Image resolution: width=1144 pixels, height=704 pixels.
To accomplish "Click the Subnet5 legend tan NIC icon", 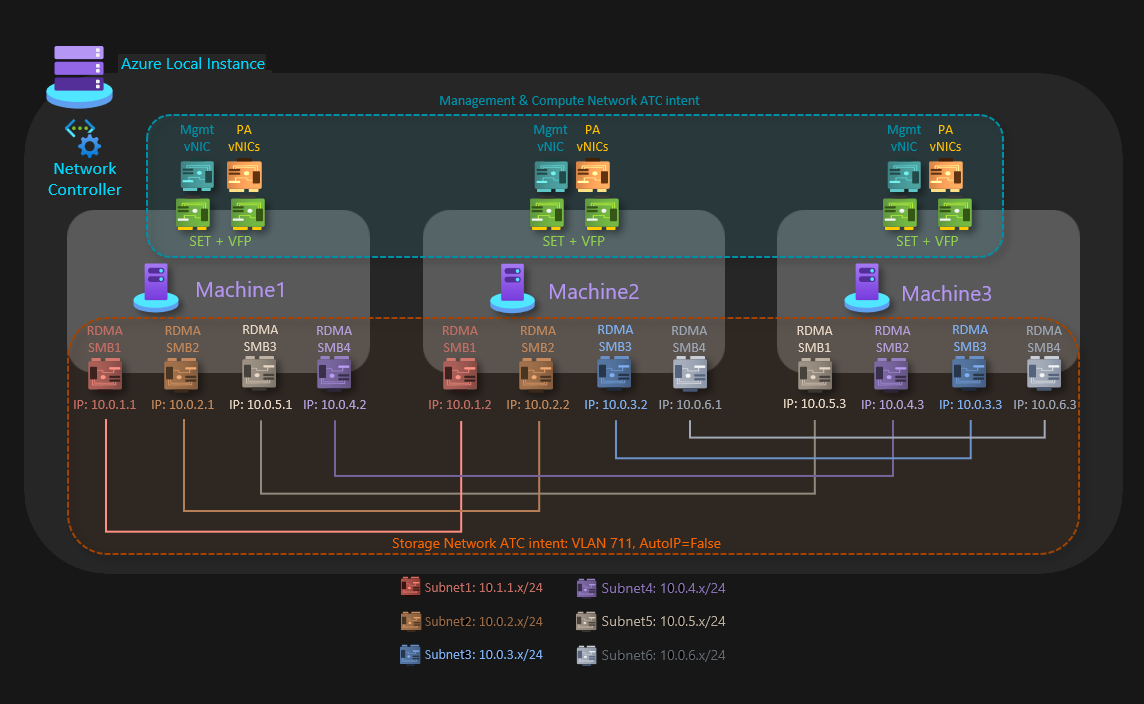I will point(586,621).
